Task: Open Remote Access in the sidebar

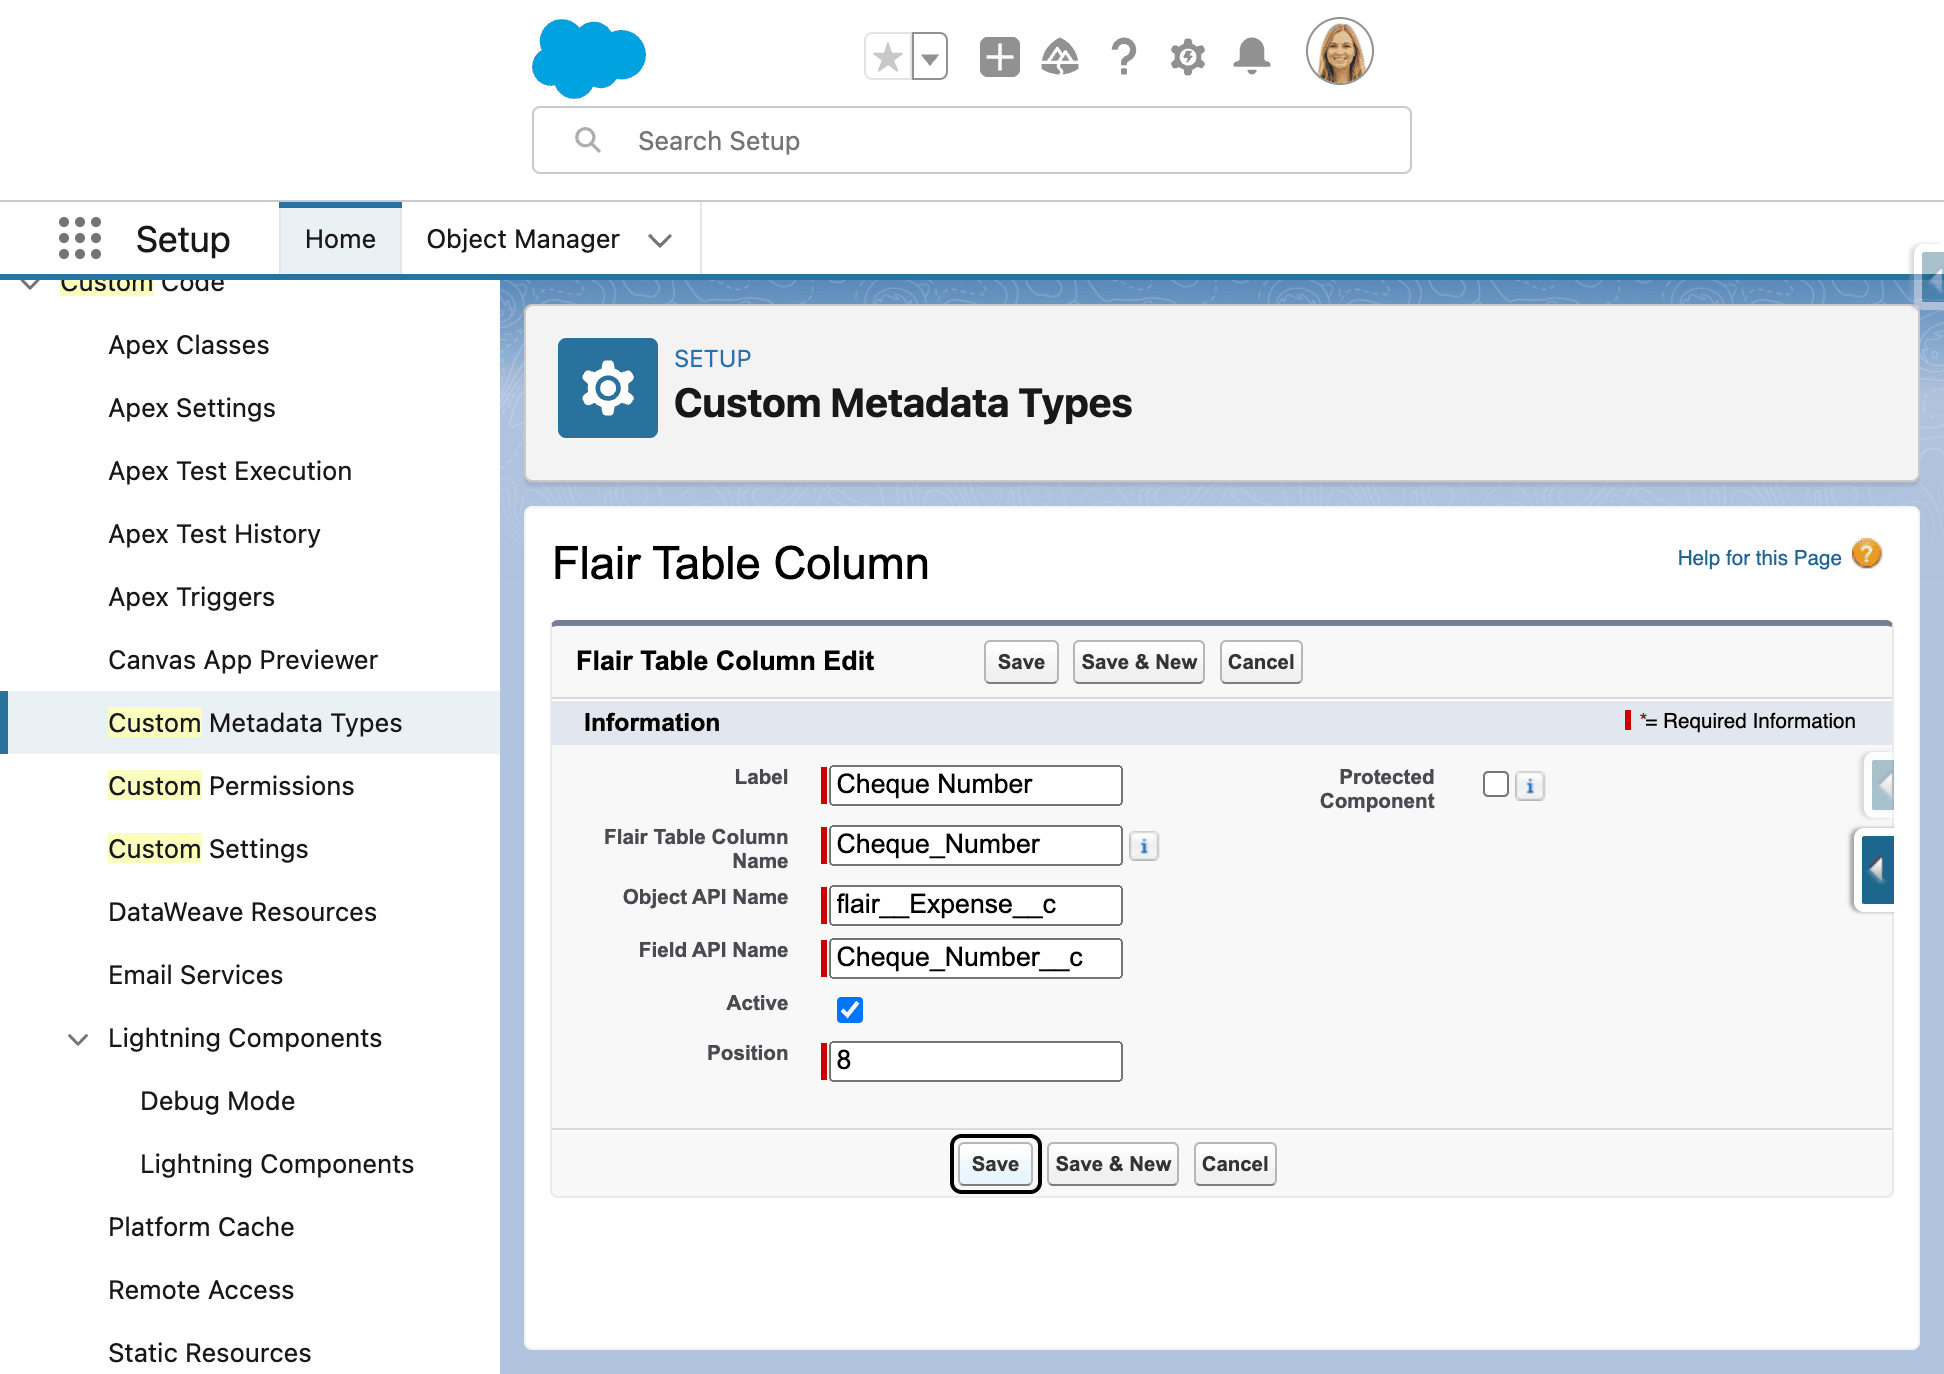Action: (x=201, y=1290)
